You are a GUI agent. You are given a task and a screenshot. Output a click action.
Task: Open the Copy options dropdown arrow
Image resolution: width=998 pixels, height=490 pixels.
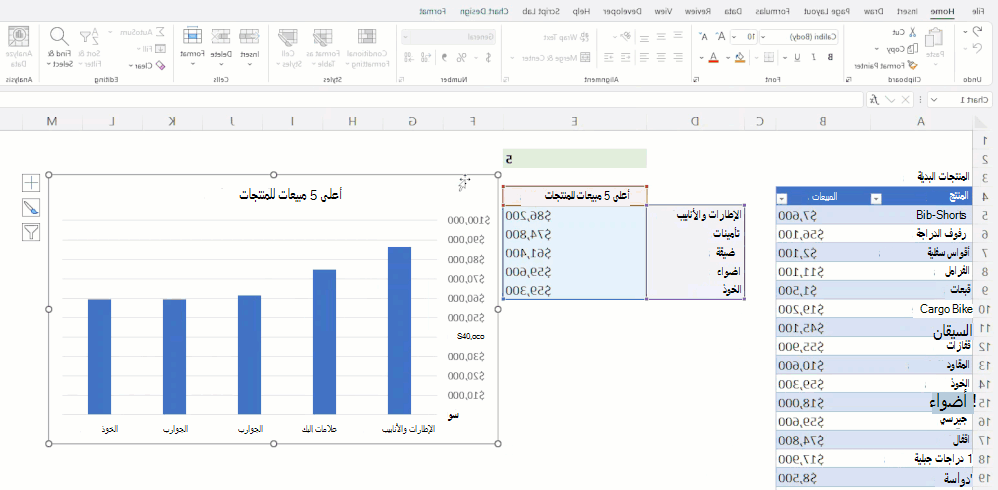[876, 49]
